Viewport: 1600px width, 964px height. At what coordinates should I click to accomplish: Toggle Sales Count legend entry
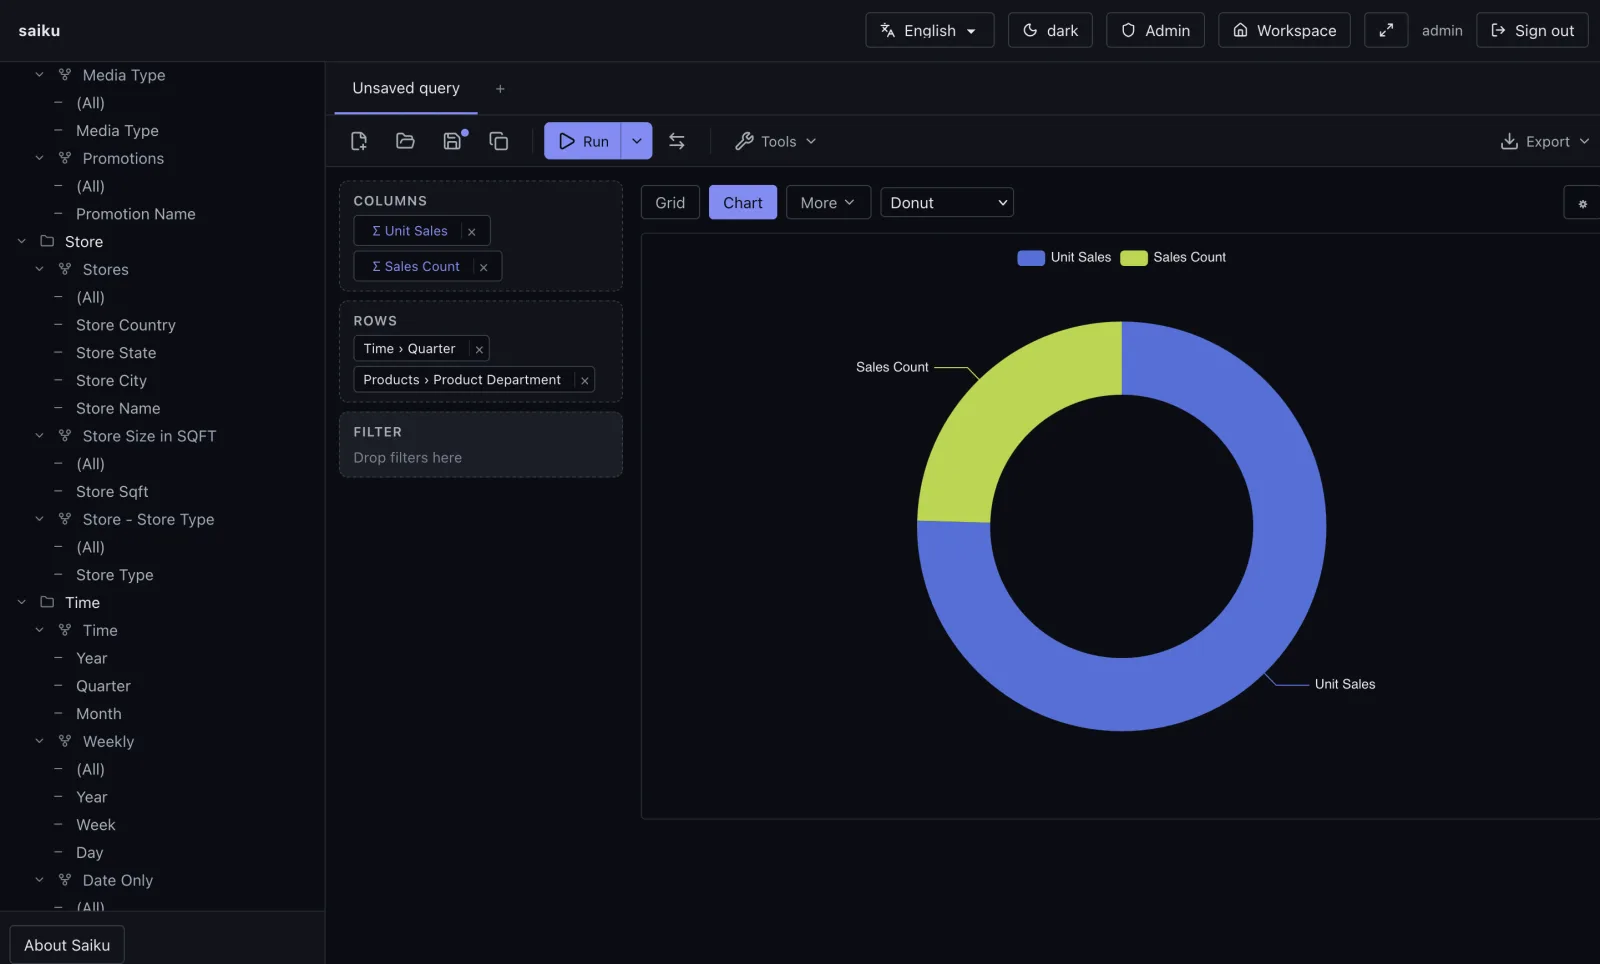pos(1173,257)
